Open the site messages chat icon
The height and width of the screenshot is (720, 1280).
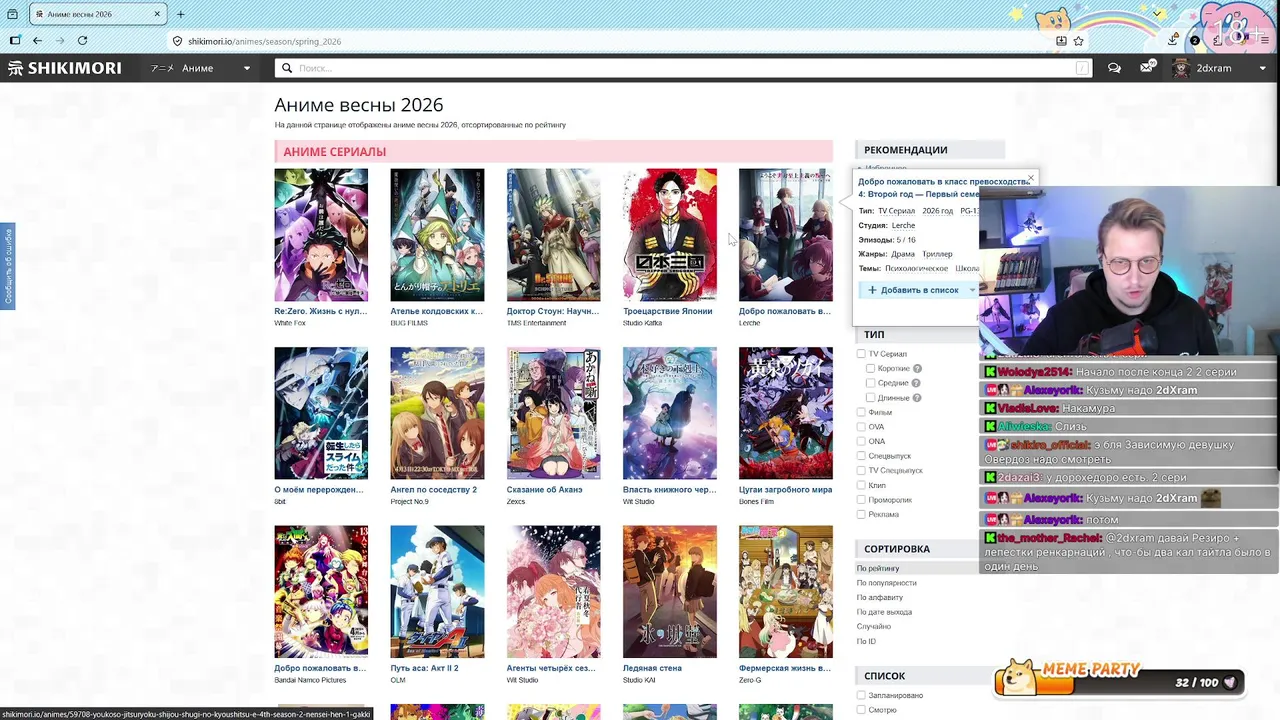[x=1114, y=68]
